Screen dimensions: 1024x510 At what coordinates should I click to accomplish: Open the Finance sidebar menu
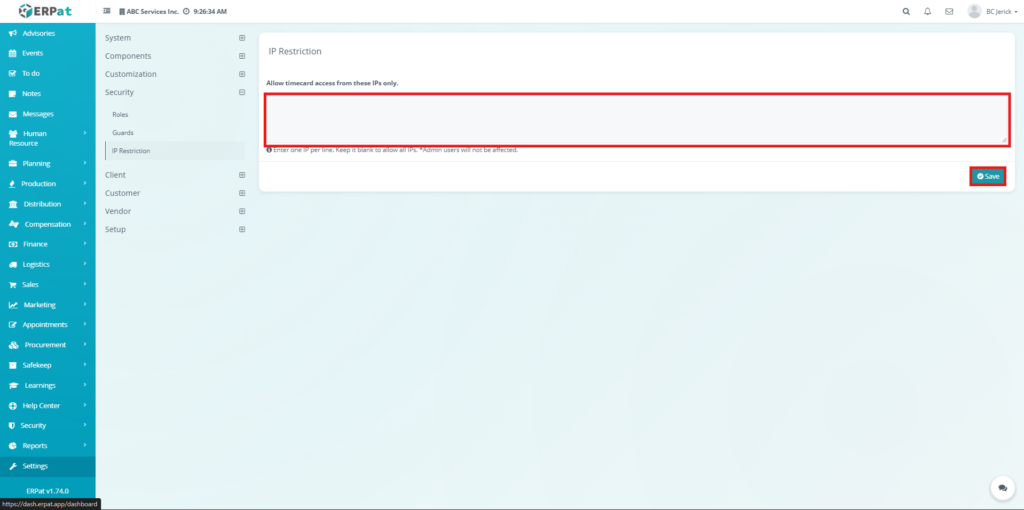[x=35, y=244]
